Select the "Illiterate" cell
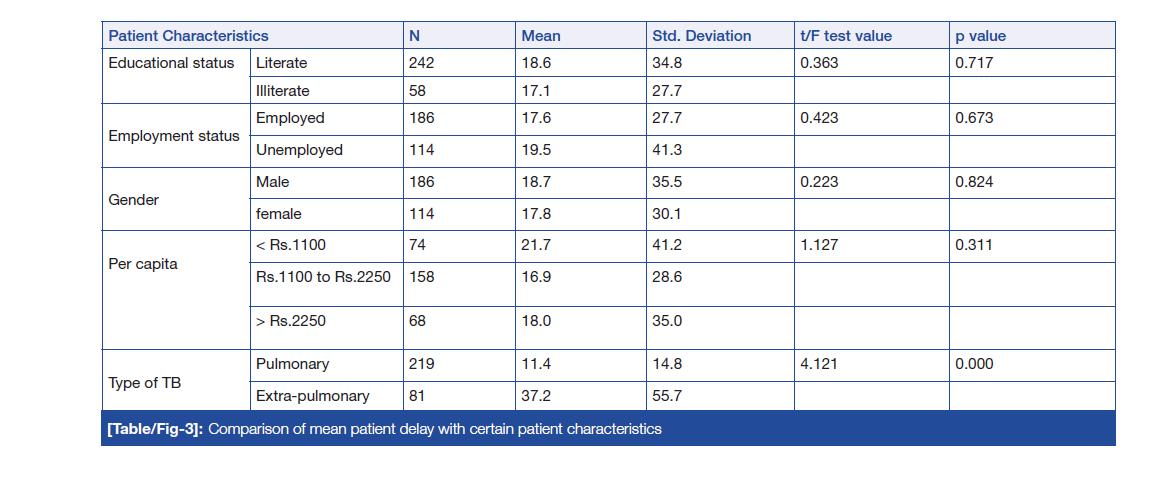This screenshot has width=1169, height=490. click(x=283, y=91)
